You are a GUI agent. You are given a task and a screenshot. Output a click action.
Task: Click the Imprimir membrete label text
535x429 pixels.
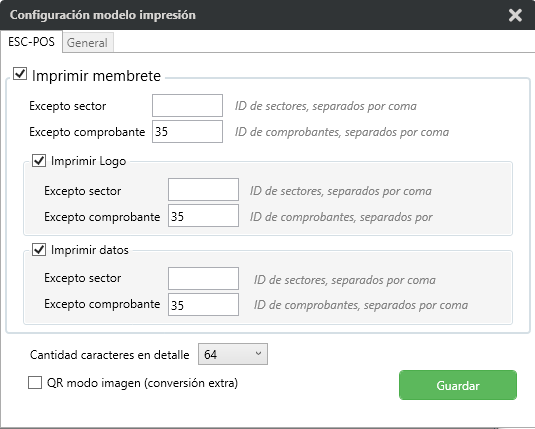(x=96, y=75)
